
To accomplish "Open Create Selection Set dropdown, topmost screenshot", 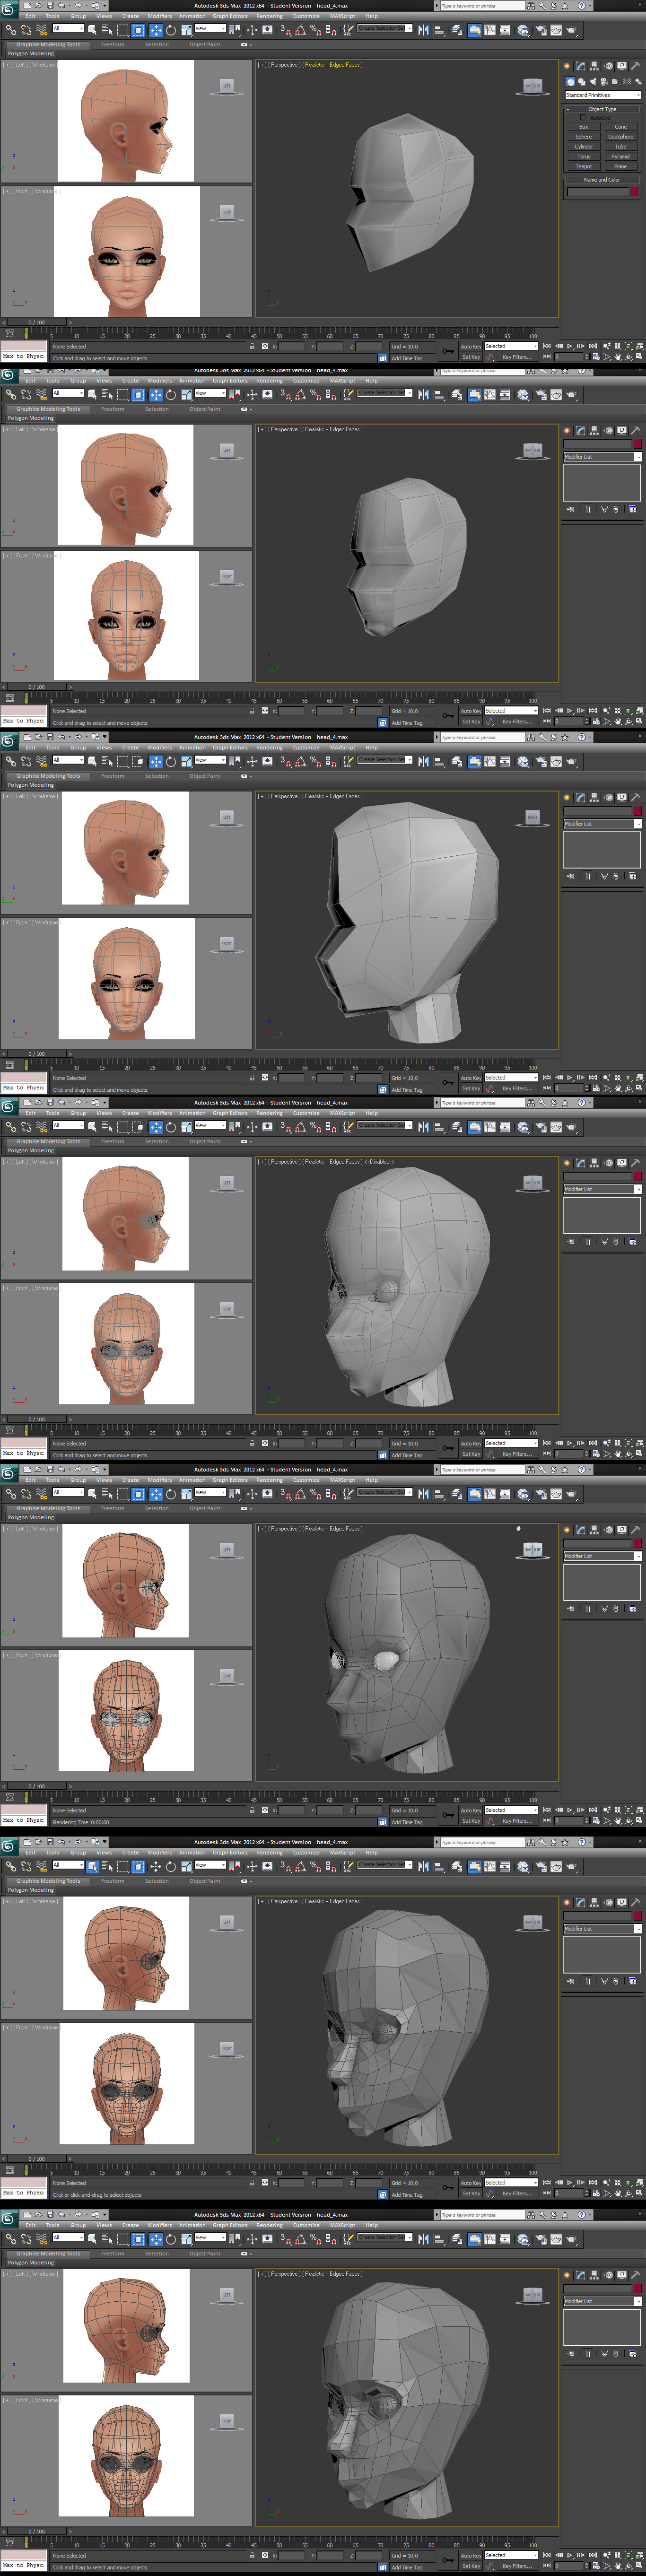I will [384, 29].
